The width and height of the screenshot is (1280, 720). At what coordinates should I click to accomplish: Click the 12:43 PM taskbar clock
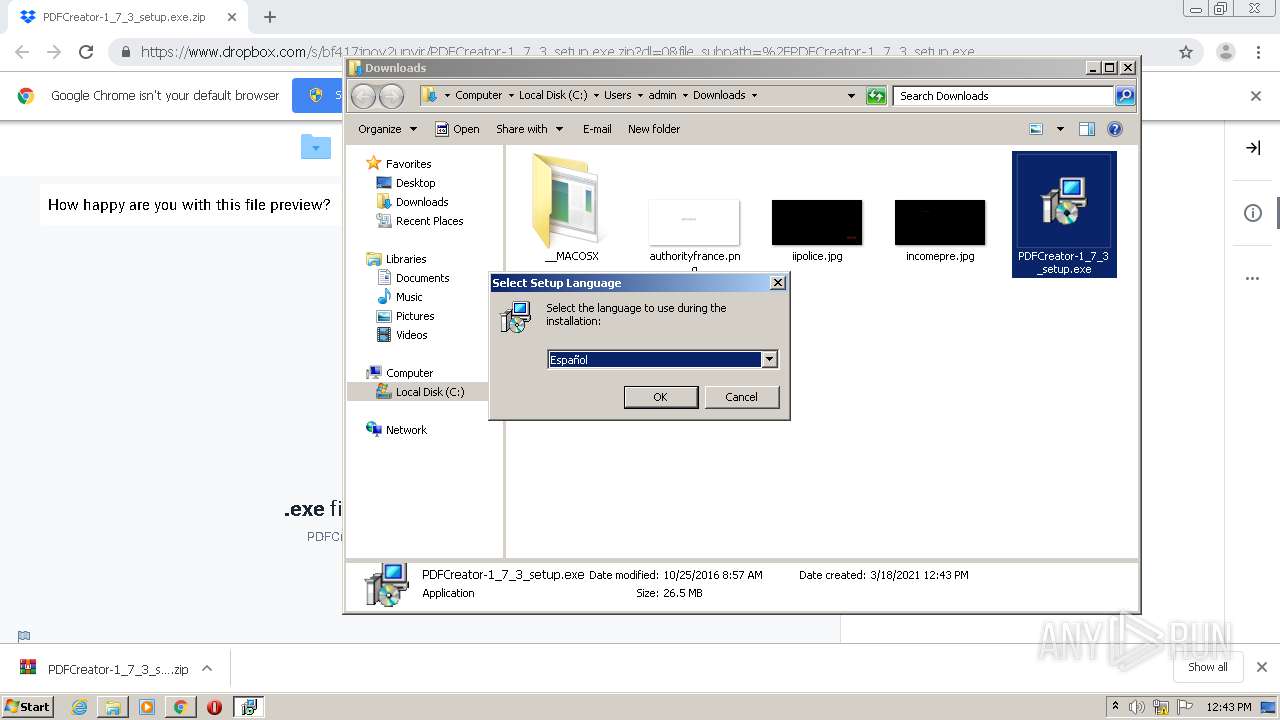coord(1229,707)
